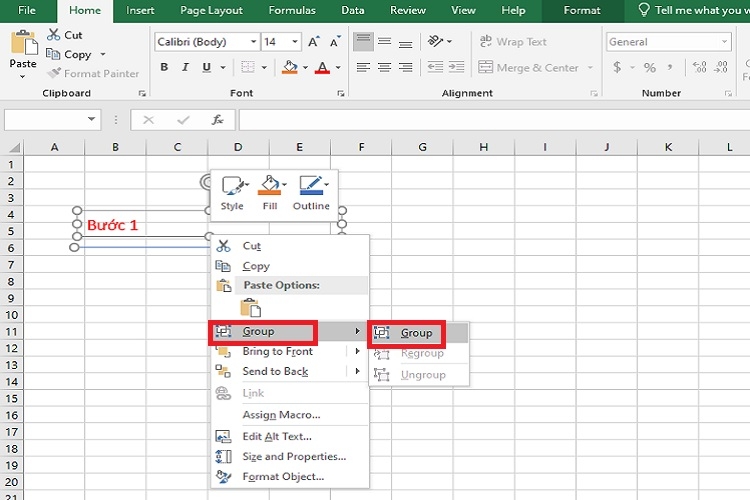Toggle Underline formatting

coord(207,67)
